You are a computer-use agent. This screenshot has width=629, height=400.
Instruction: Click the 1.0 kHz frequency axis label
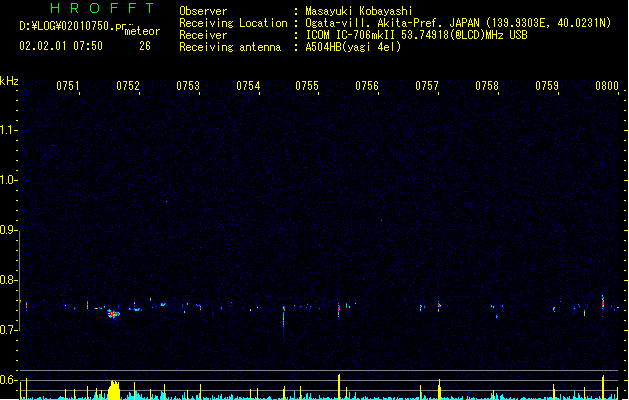[8, 180]
